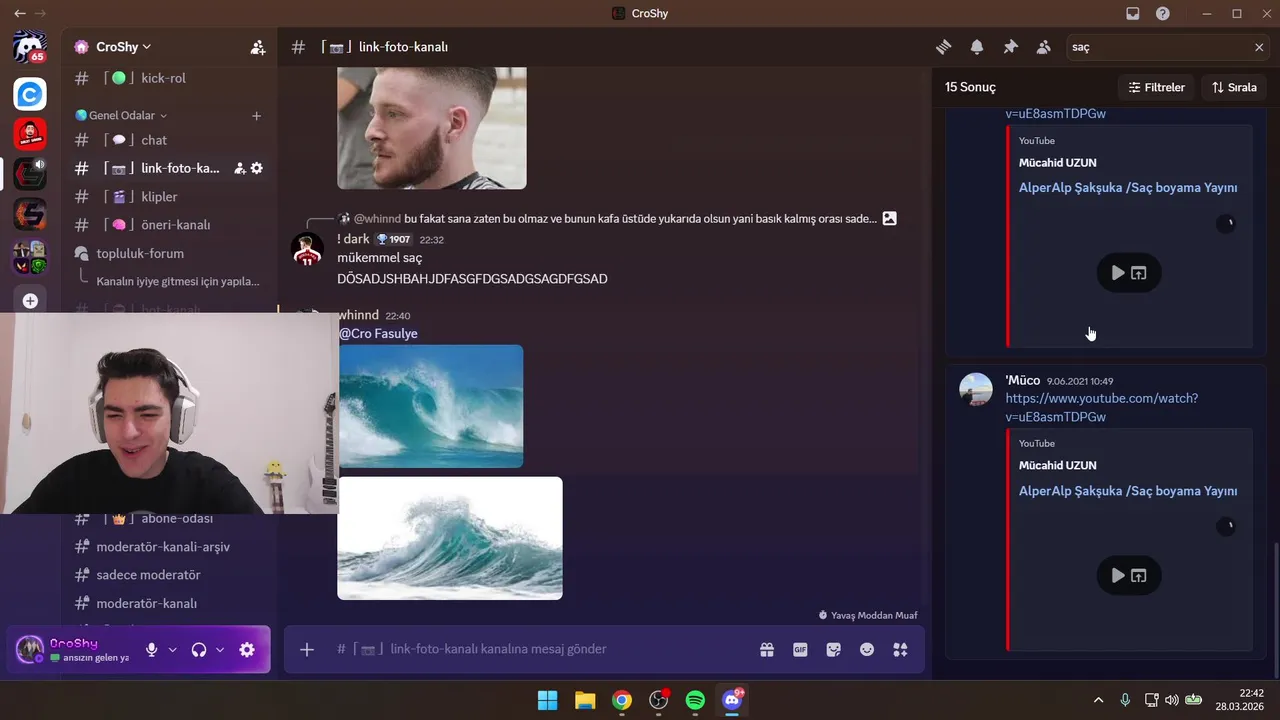Open the topluluk-forum channel
1280x720 pixels.
coord(169,253)
